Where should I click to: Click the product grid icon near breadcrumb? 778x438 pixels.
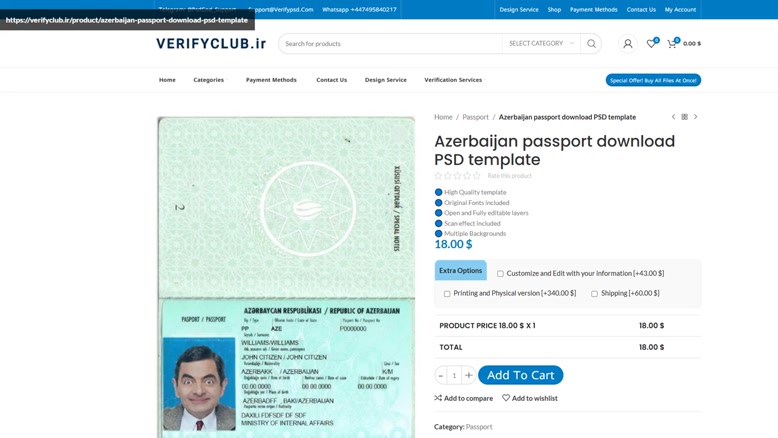[685, 117]
